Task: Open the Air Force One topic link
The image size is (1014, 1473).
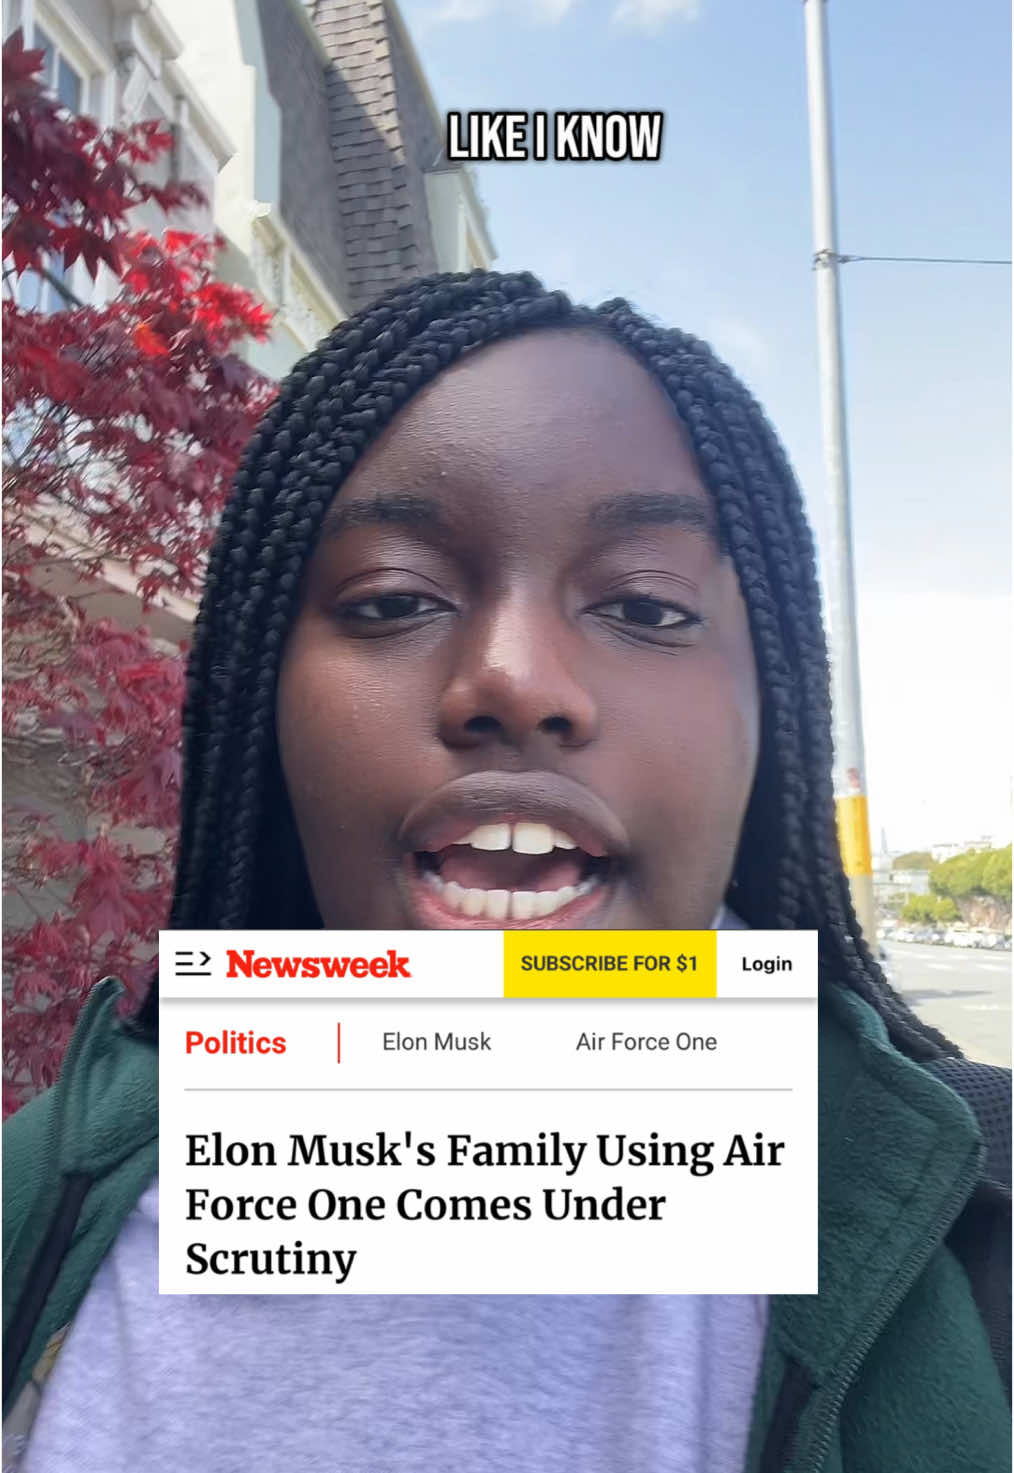Action: click(646, 1042)
